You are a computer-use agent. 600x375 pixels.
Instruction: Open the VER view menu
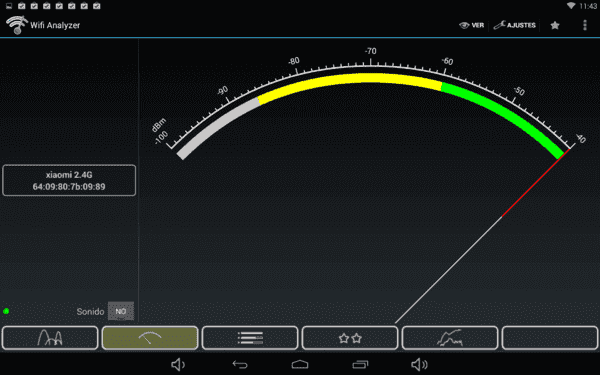471,25
